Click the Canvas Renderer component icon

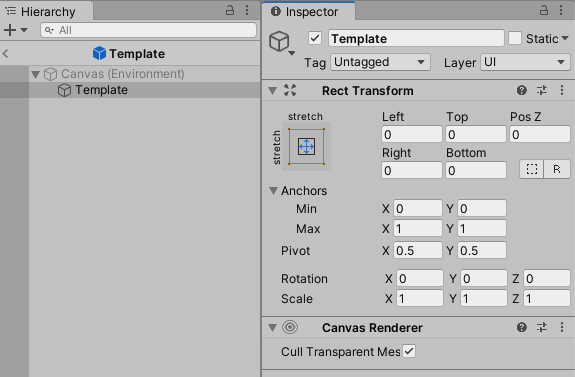click(x=290, y=327)
